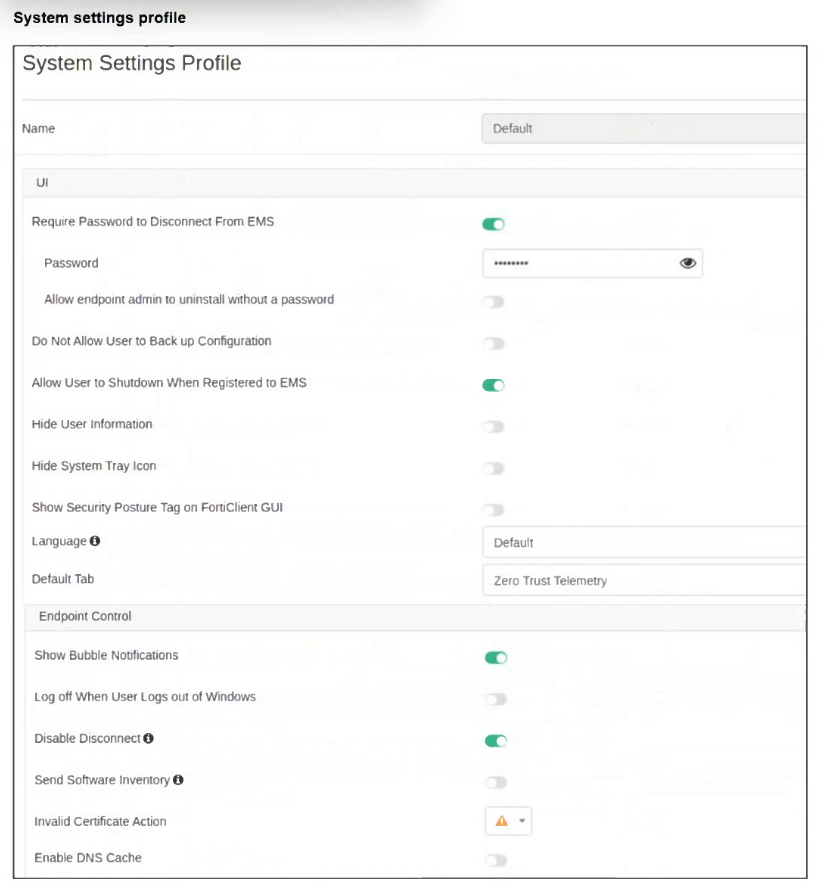Click the orange warning icon for Invalid Certificate Action
The width and height of the screenshot is (820, 888).
501,821
